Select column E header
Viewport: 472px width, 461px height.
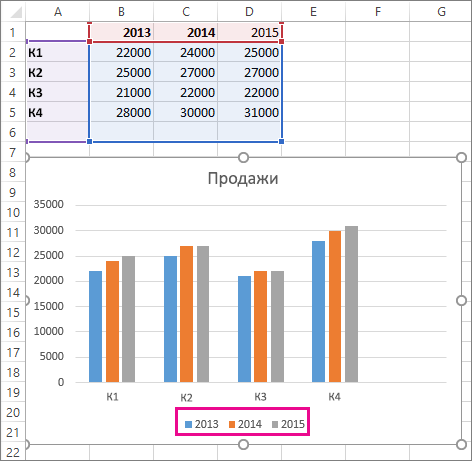pos(313,12)
